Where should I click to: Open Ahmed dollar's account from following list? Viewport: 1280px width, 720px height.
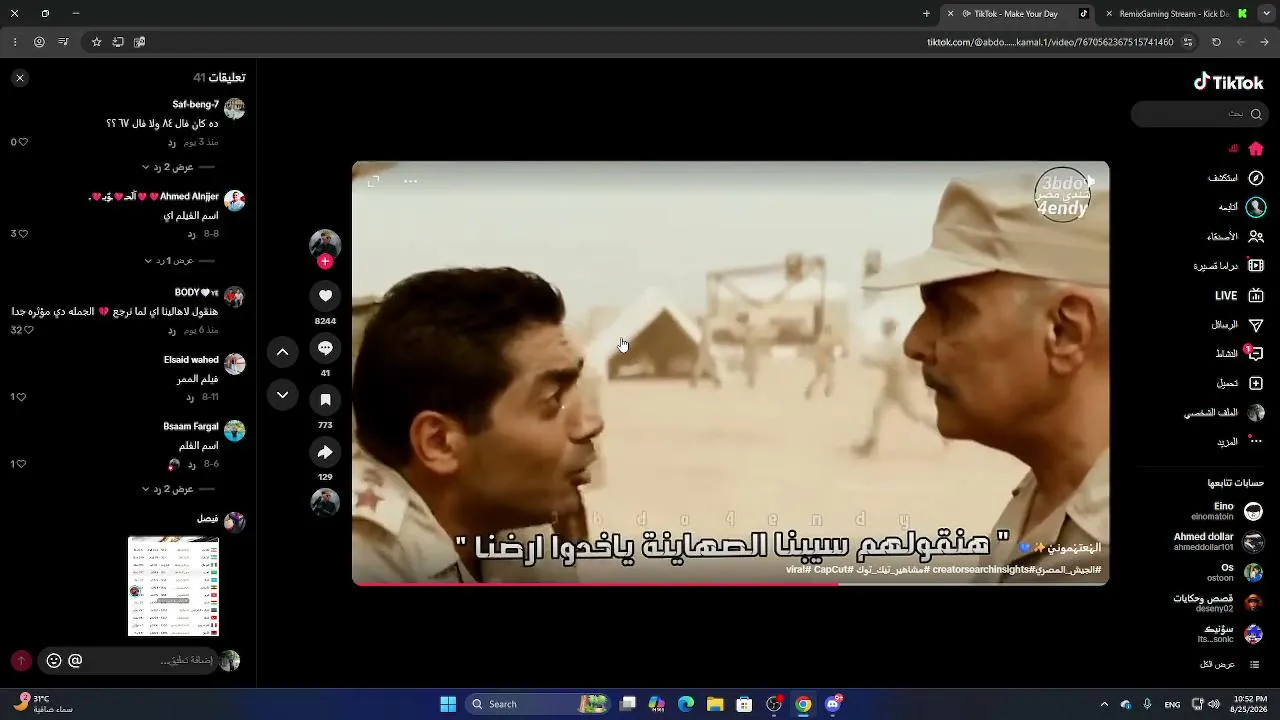1219,542
